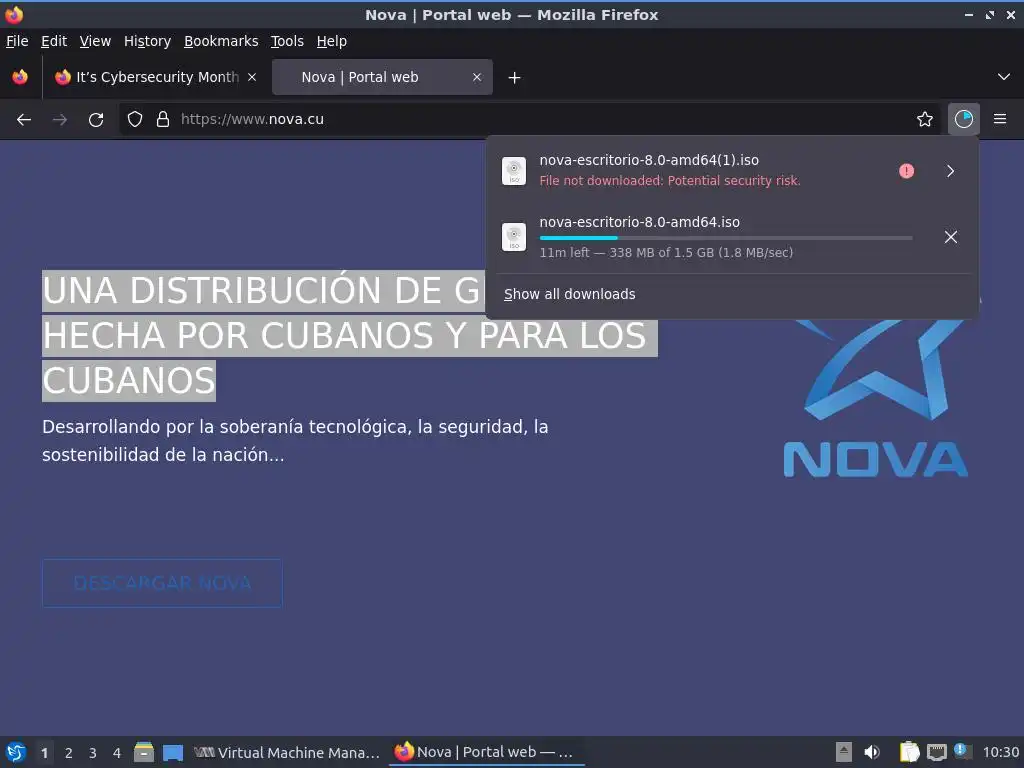The image size is (1024, 768).
Task: Open the tracking protection shield icon
Action: click(x=135, y=120)
